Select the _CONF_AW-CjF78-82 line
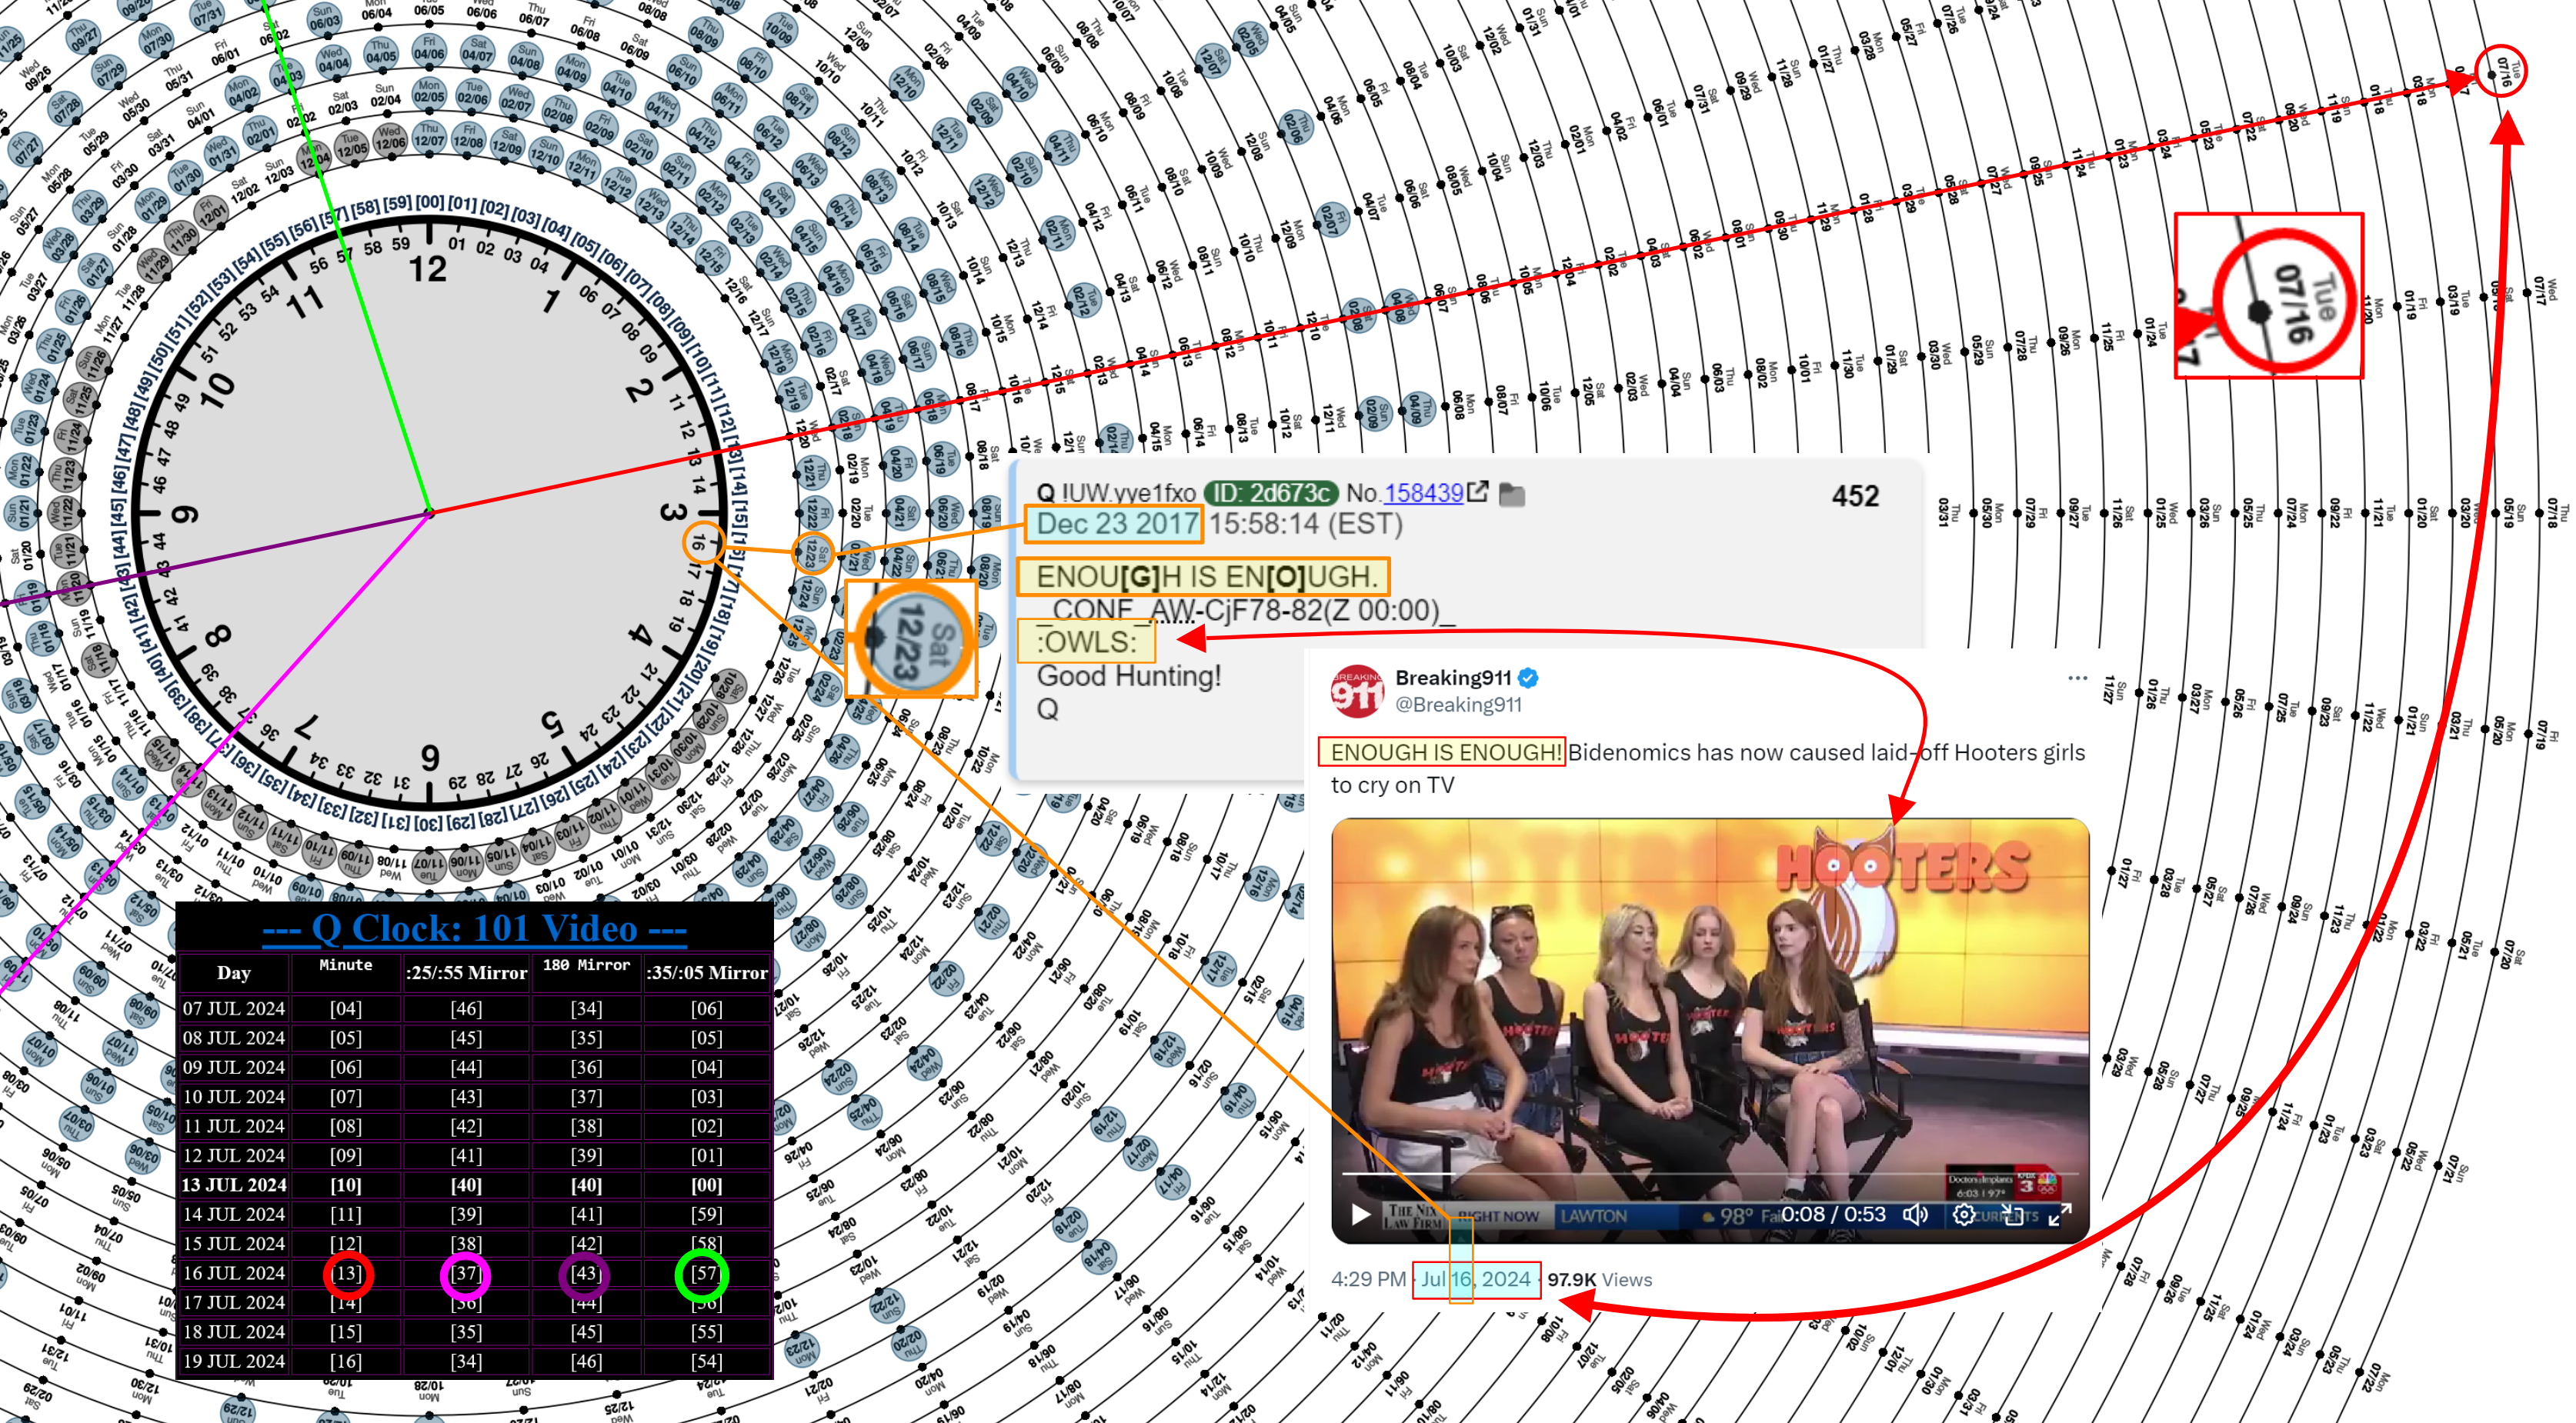2576x1423 pixels. [1246, 610]
